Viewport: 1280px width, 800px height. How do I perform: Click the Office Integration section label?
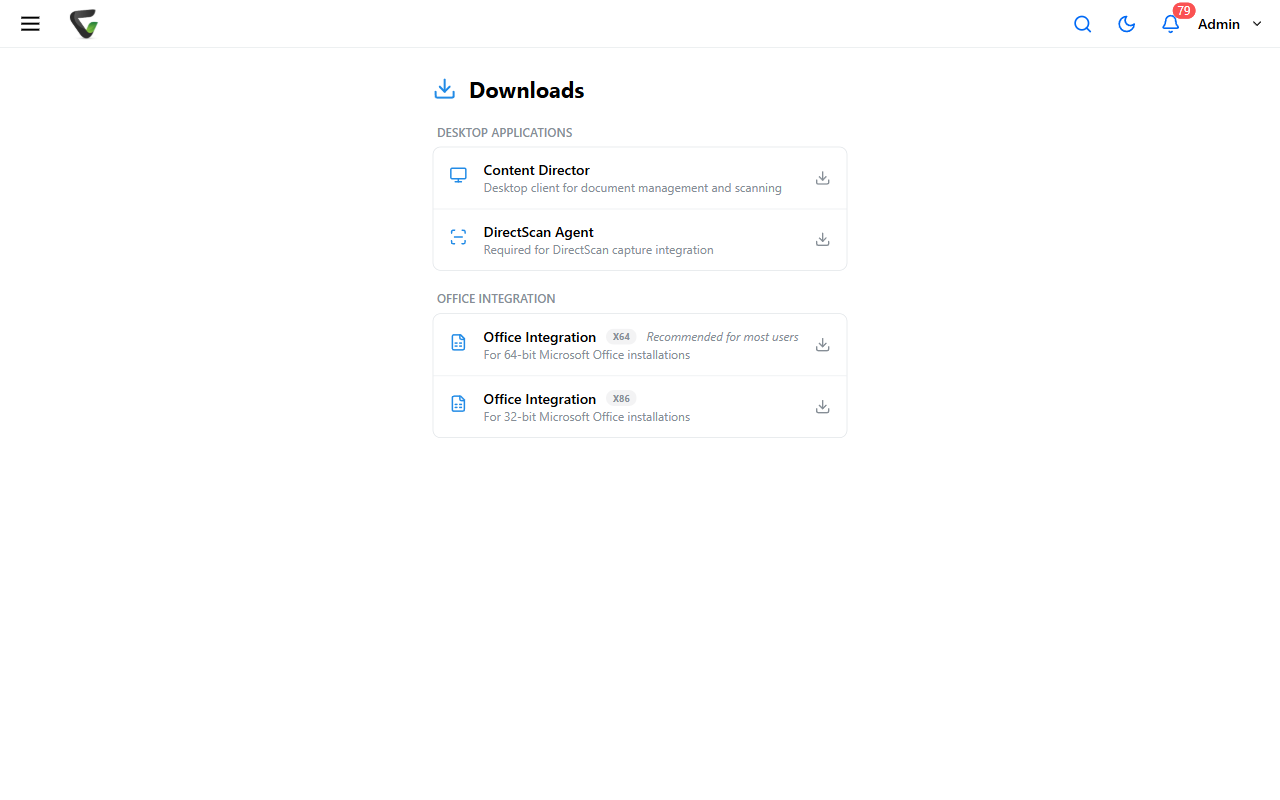[x=496, y=299]
